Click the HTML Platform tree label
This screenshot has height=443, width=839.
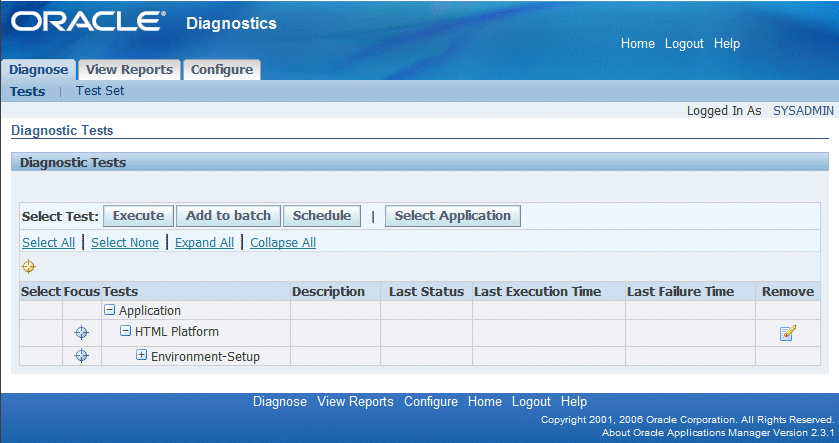pos(177,332)
